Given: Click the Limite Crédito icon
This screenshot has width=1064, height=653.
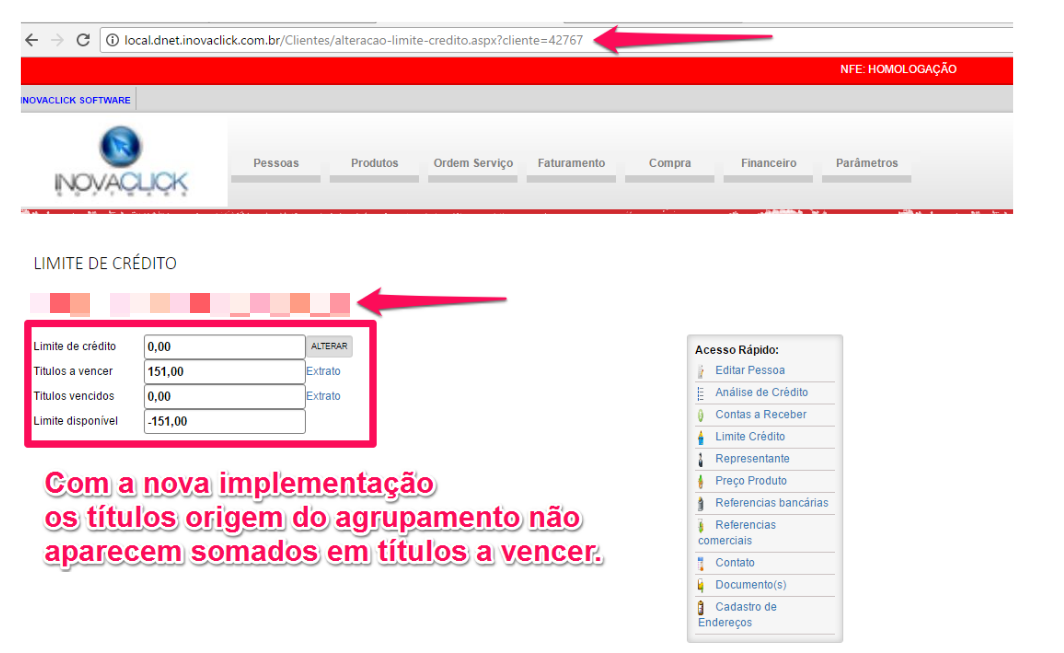Looking at the screenshot, I should [x=701, y=437].
